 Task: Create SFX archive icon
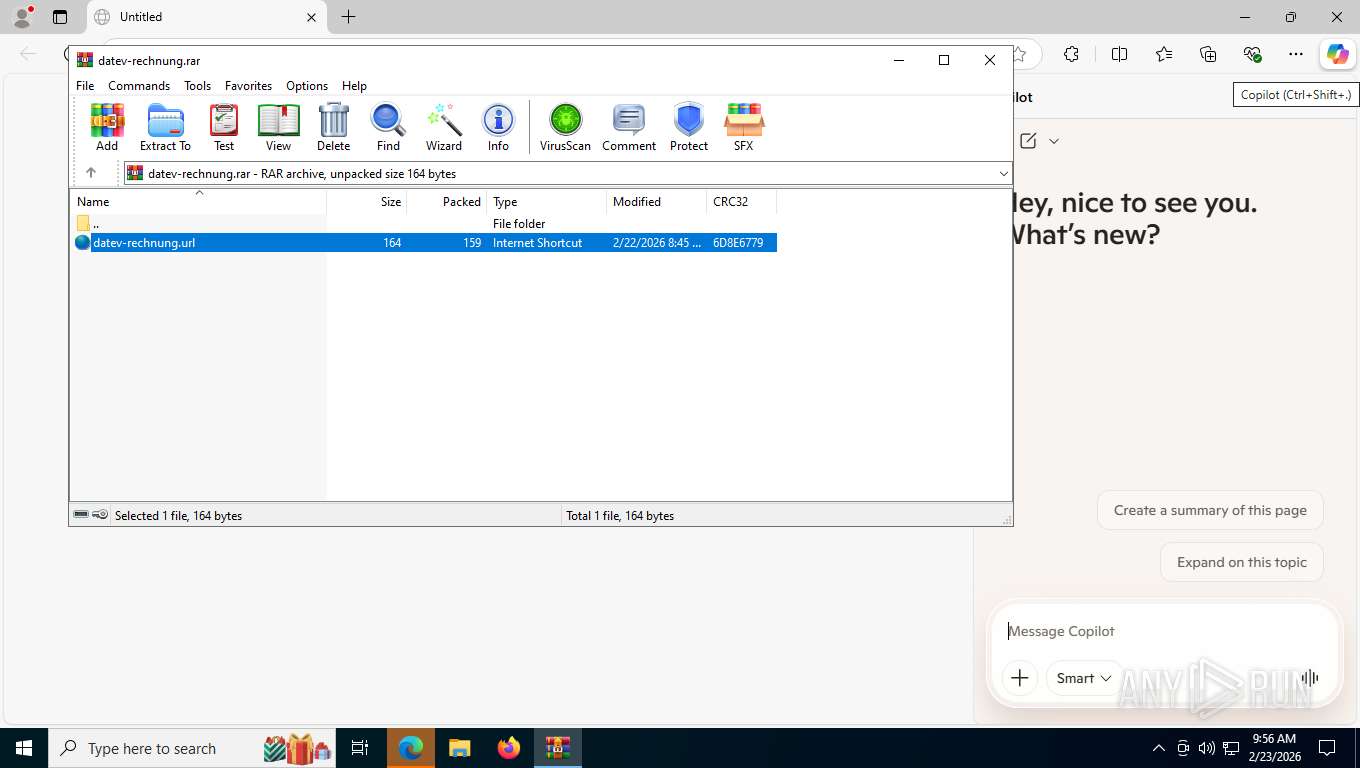pyautogui.click(x=743, y=127)
